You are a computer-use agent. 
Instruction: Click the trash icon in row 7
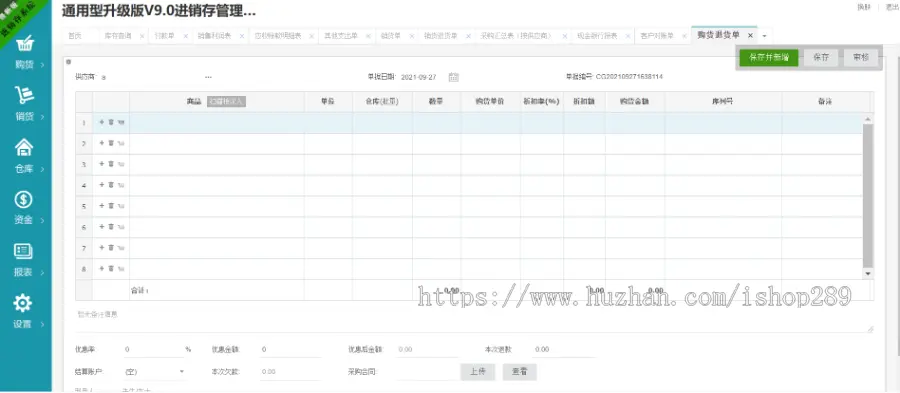pos(111,247)
